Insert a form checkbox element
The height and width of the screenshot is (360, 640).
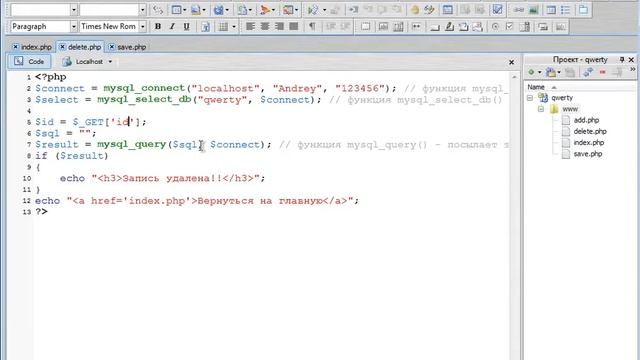point(509,27)
